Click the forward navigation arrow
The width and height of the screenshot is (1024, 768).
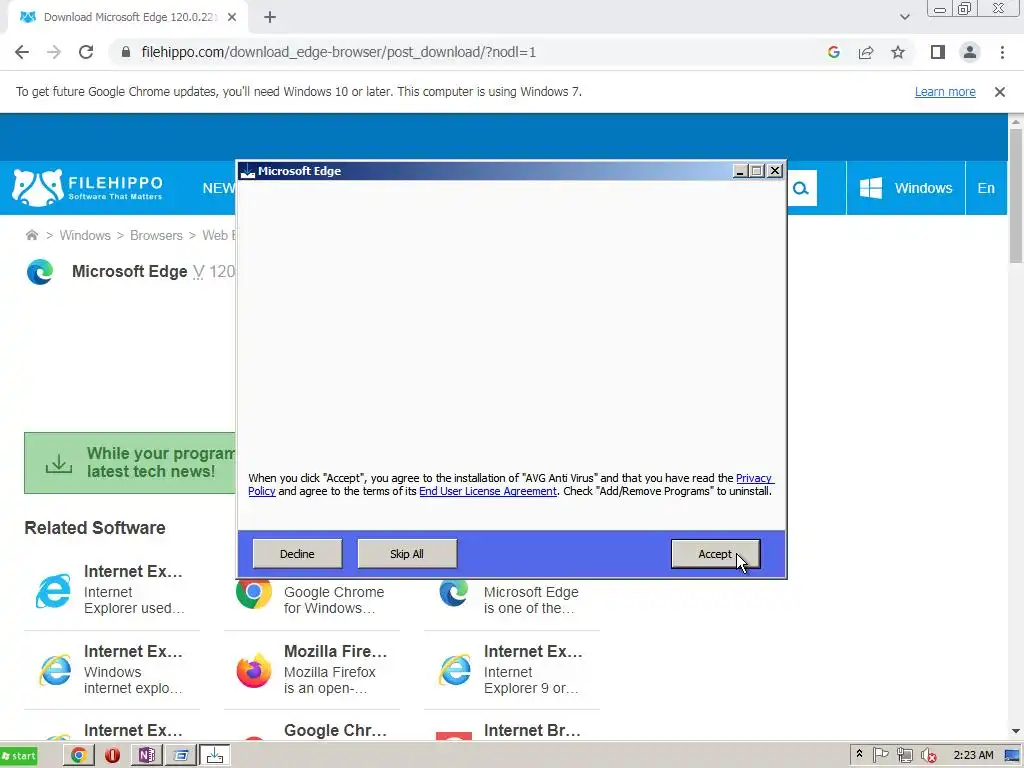(x=54, y=52)
